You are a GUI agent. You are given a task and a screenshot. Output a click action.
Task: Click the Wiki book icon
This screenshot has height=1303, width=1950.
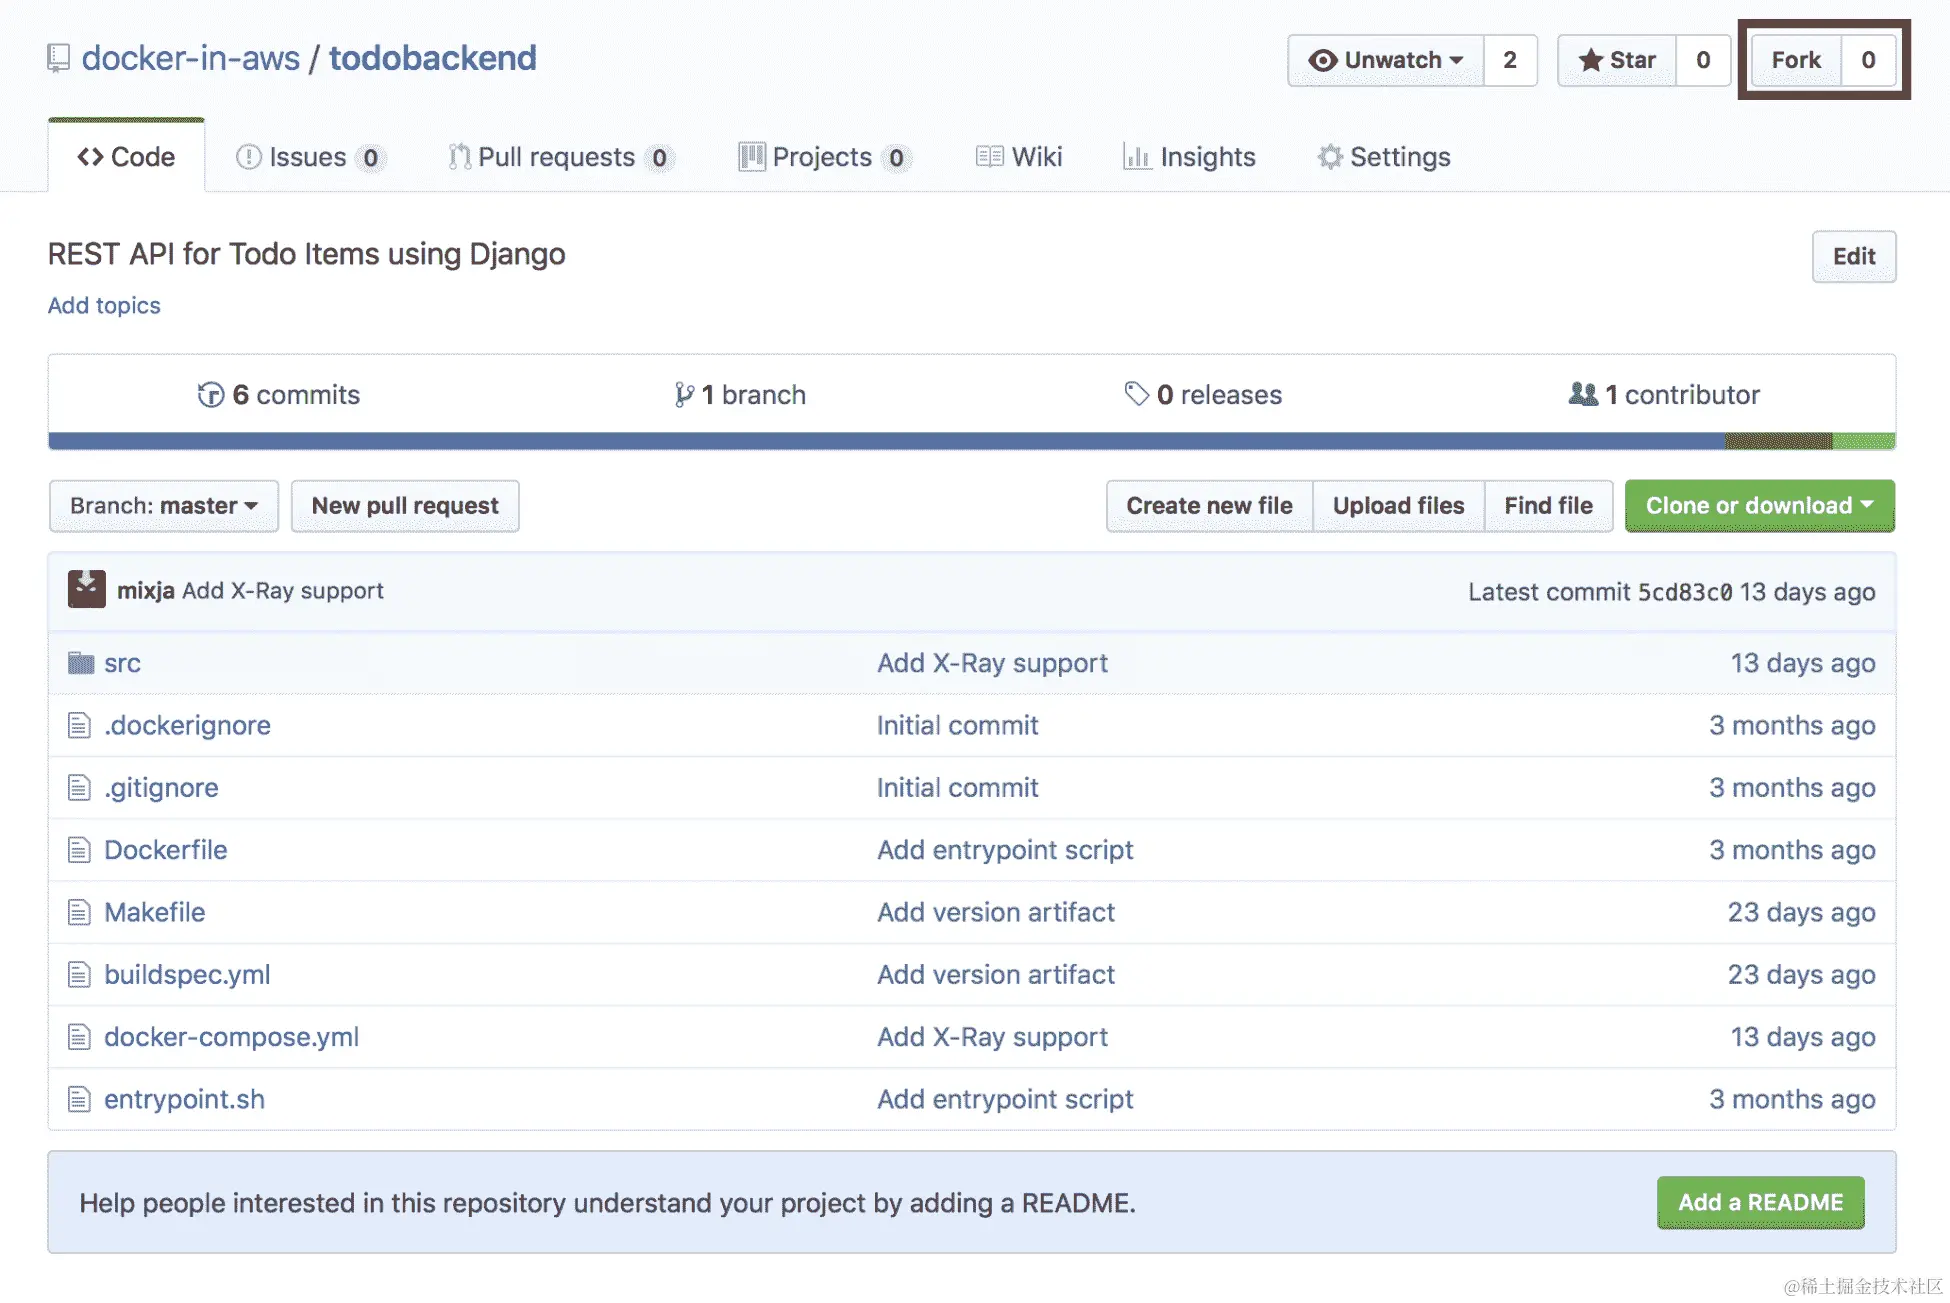tap(989, 157)
